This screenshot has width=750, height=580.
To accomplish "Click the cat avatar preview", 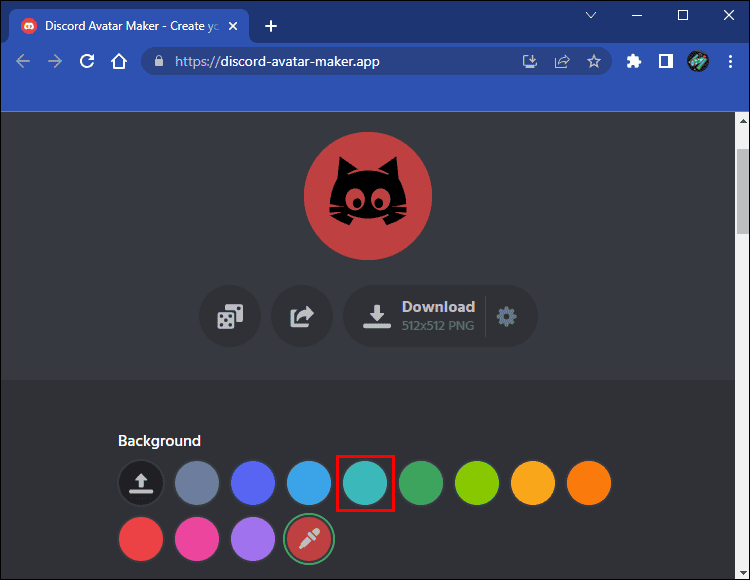I will (x=368, y=196).
